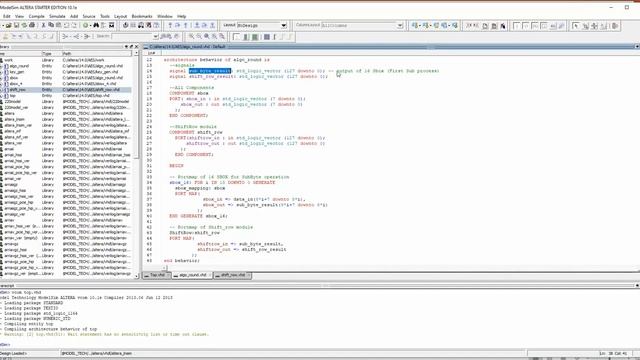Click the Redo toolbar icon
Screen dimensions: 640x360
pyautogui.click(x=75, y=25)
